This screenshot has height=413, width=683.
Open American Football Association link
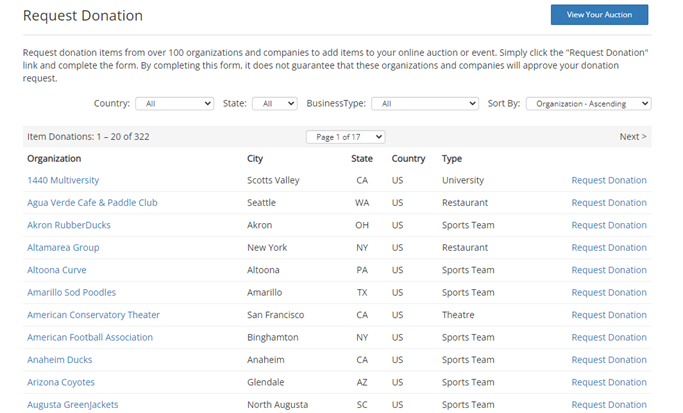pos(90,337)
